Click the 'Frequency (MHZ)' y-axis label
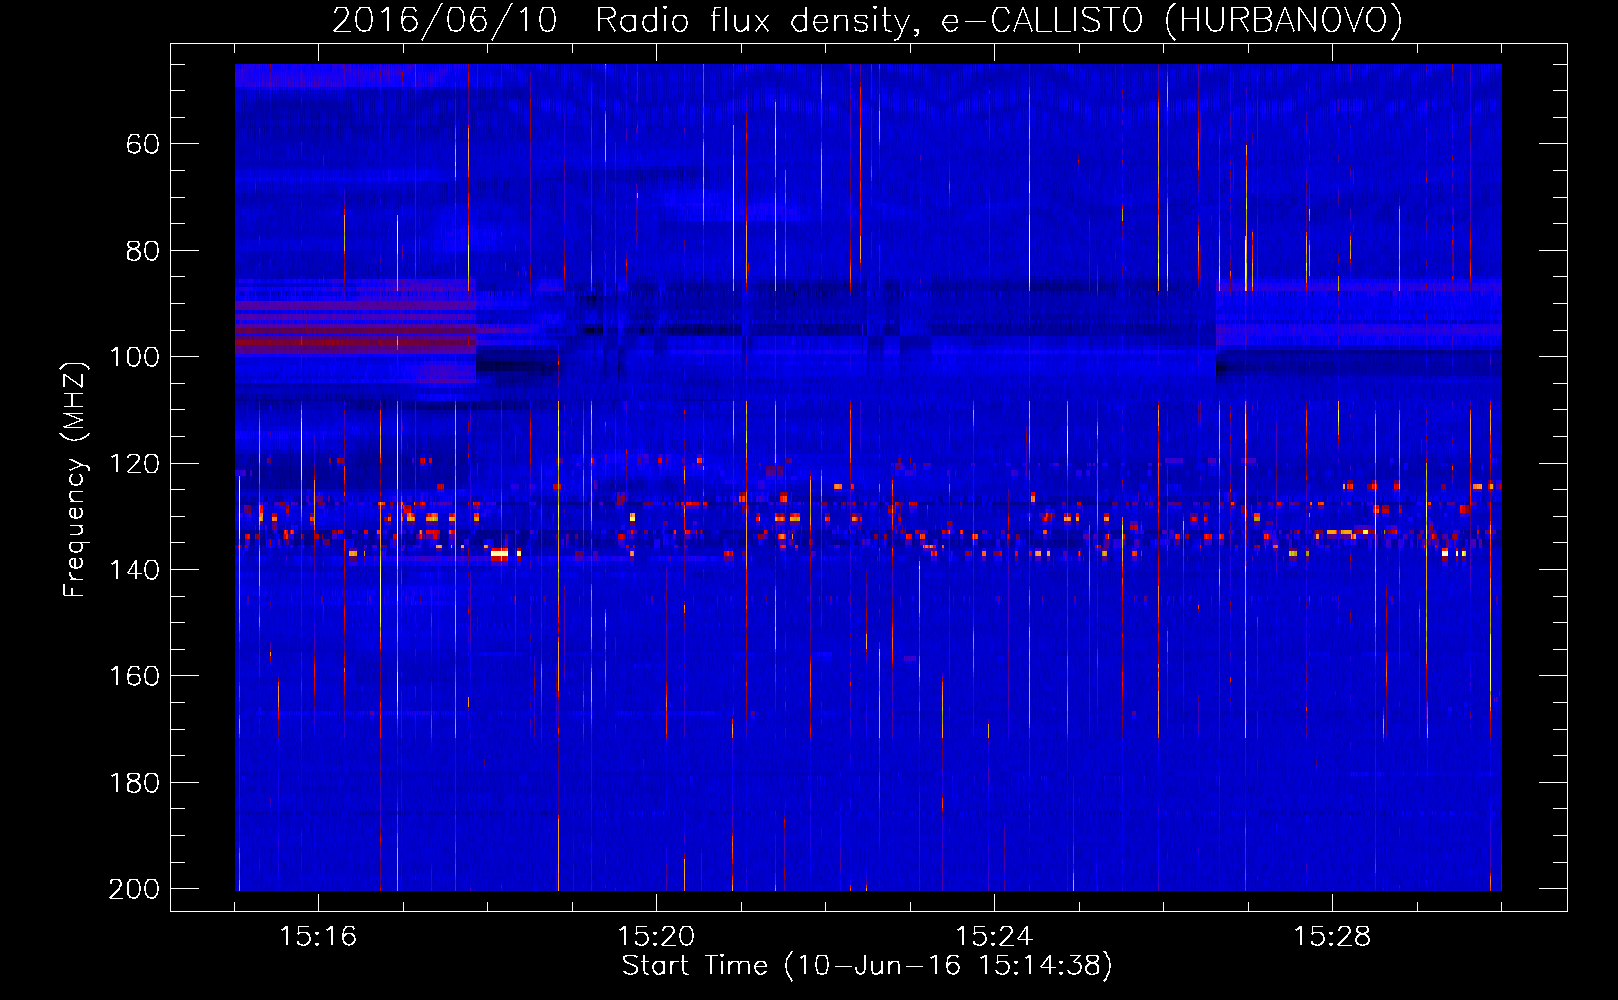 click(75, 479)
